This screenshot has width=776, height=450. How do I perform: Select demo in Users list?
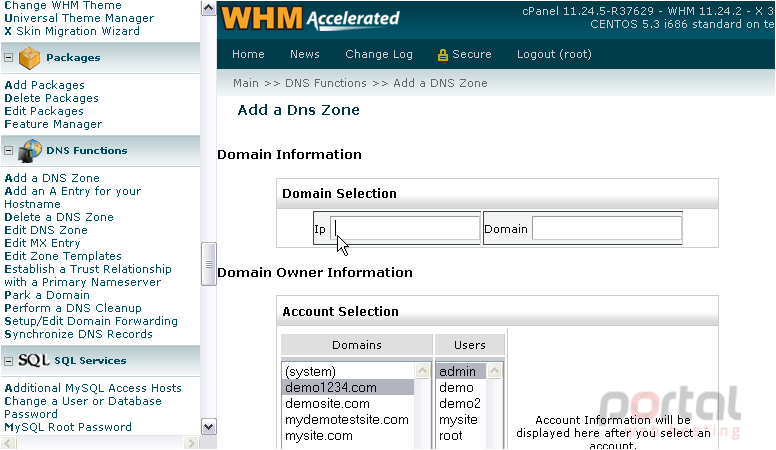pyautogui.click(x=461, y=387)
